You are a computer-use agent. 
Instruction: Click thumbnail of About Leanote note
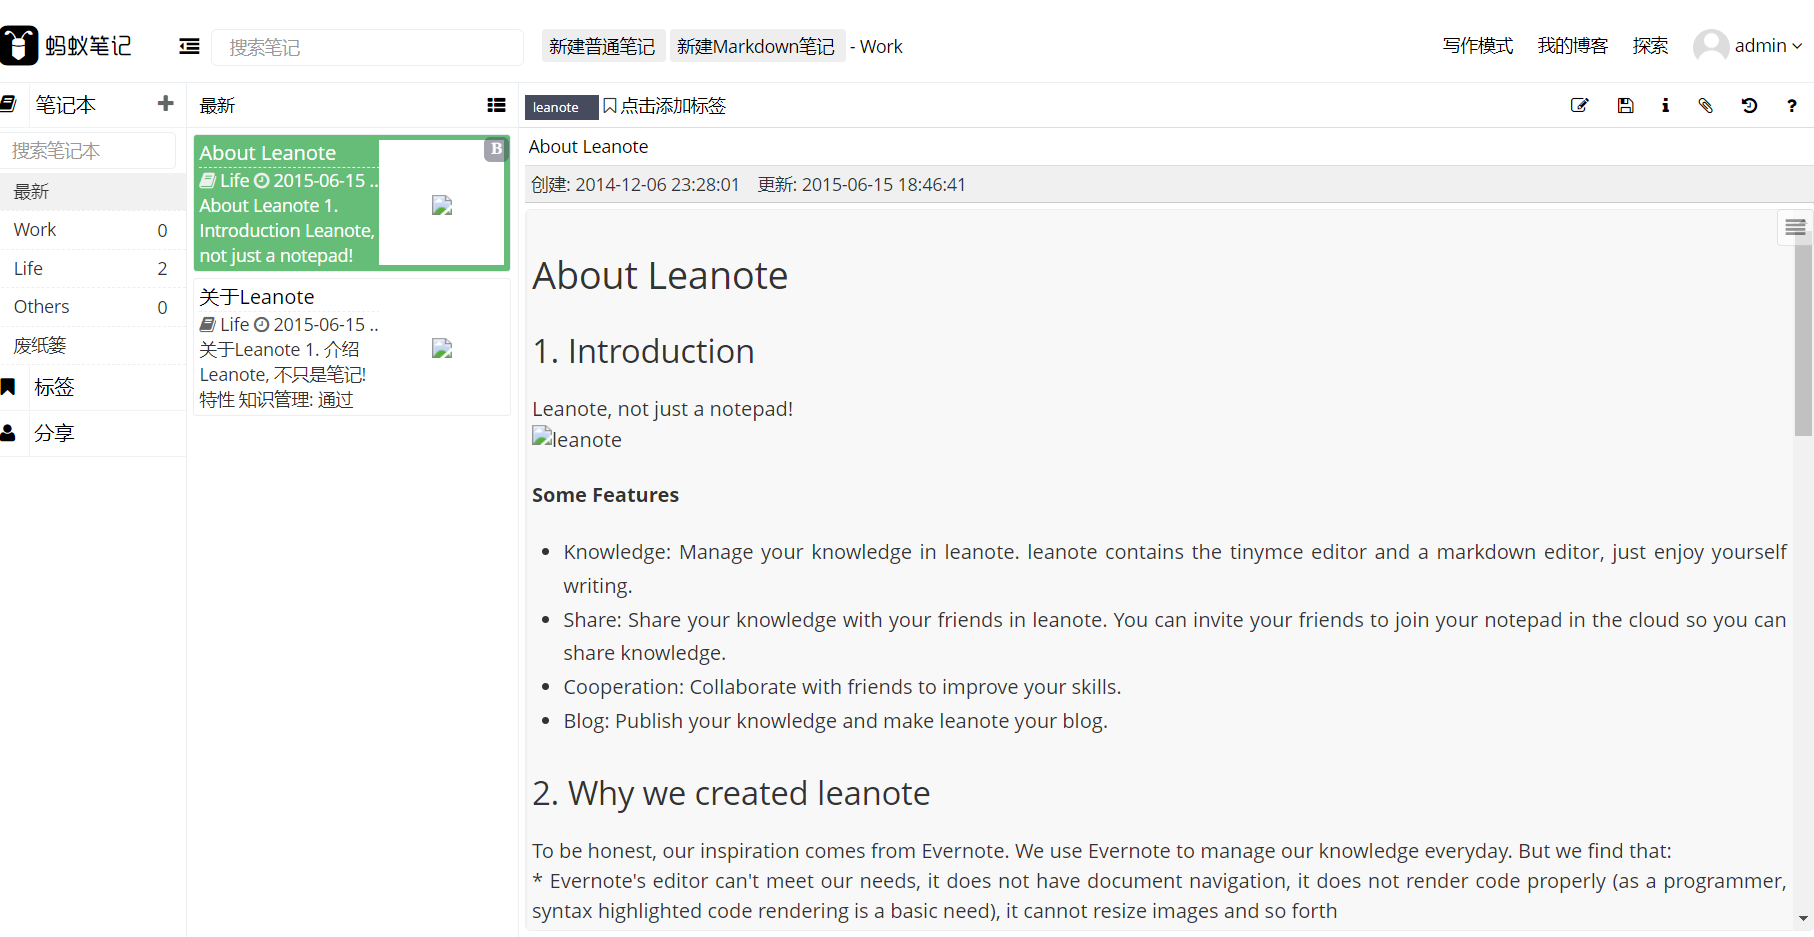click(442, 205)
